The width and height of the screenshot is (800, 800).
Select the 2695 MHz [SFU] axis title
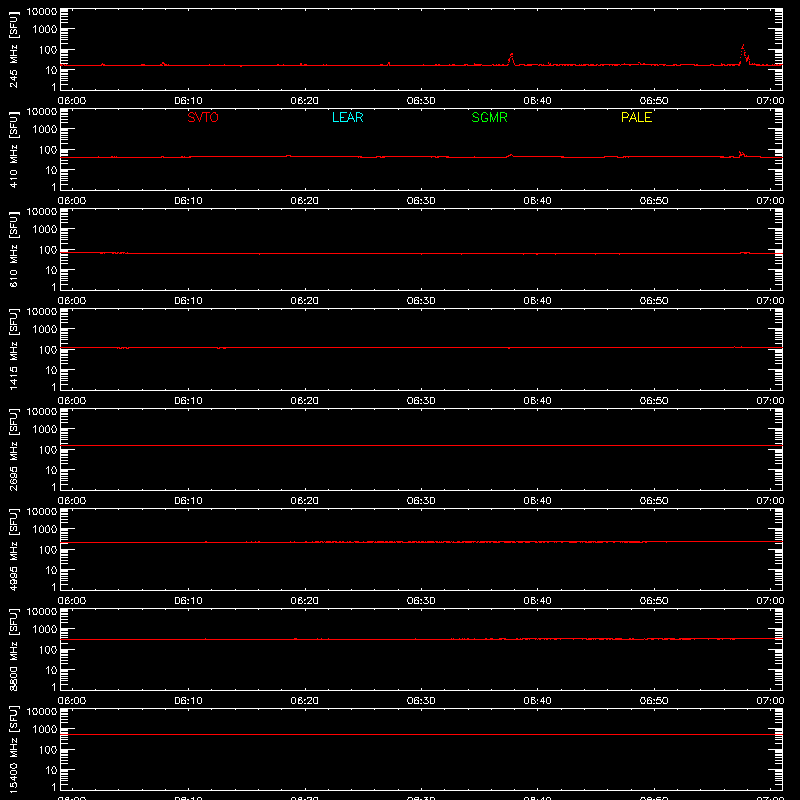pyautogui.click(x=13, y=449)
